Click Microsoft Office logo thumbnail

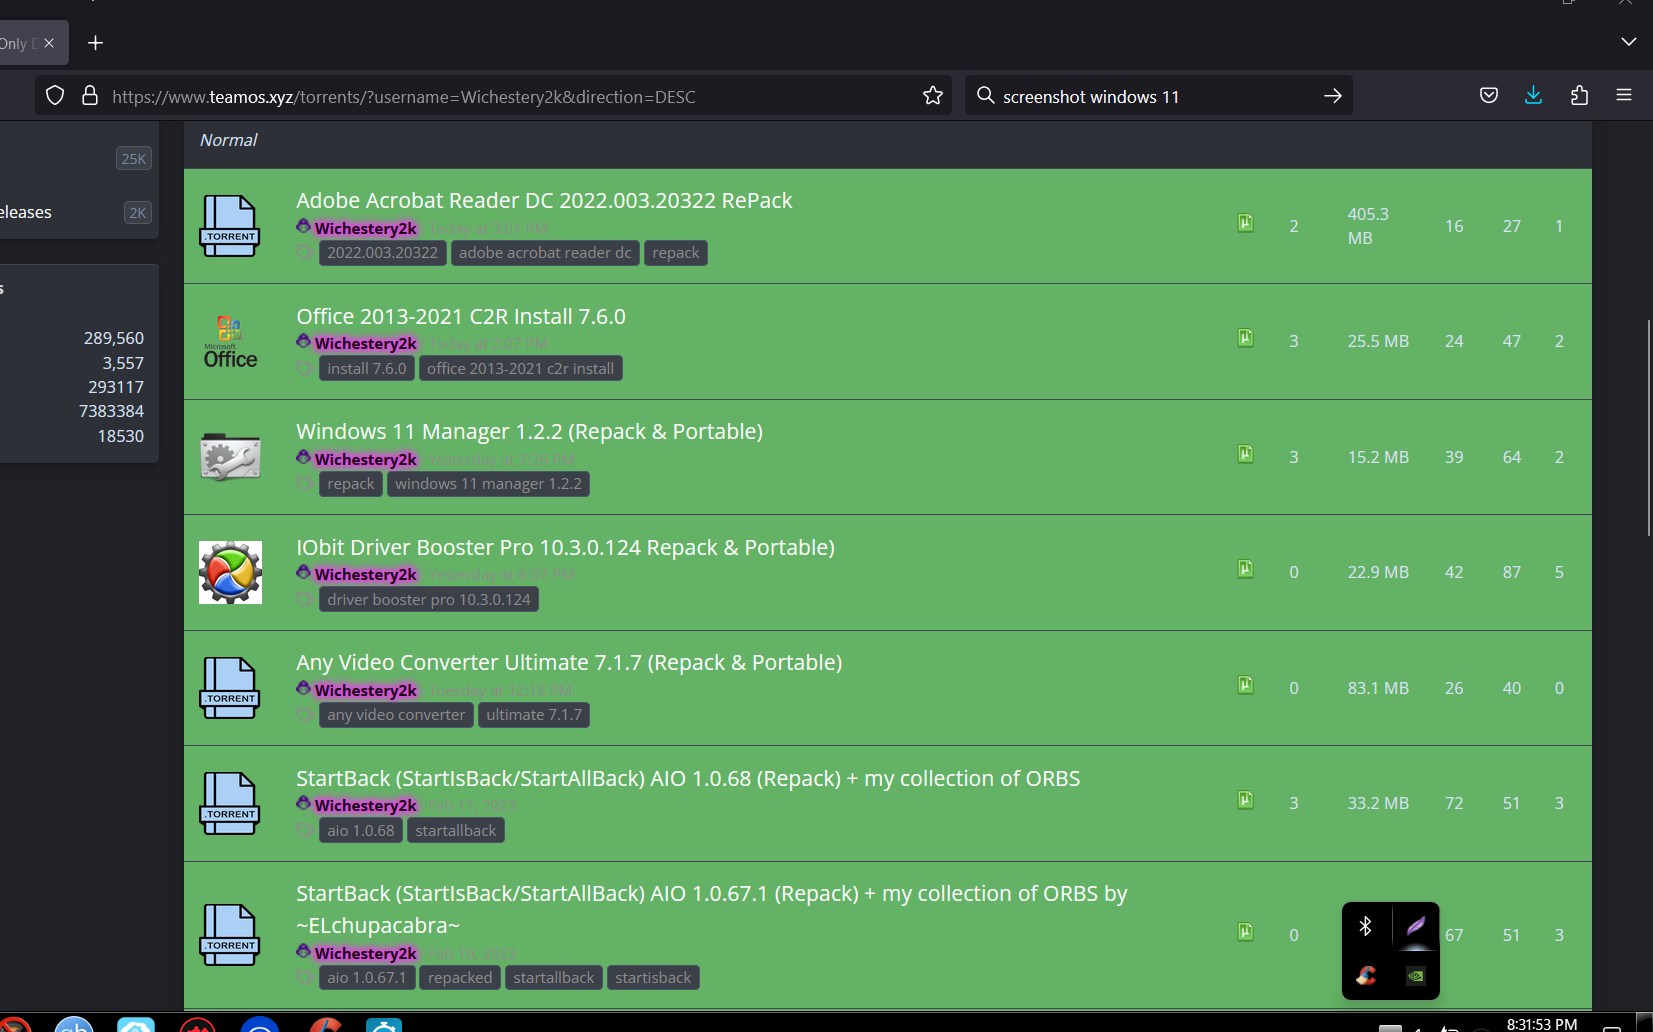point(230,342)
